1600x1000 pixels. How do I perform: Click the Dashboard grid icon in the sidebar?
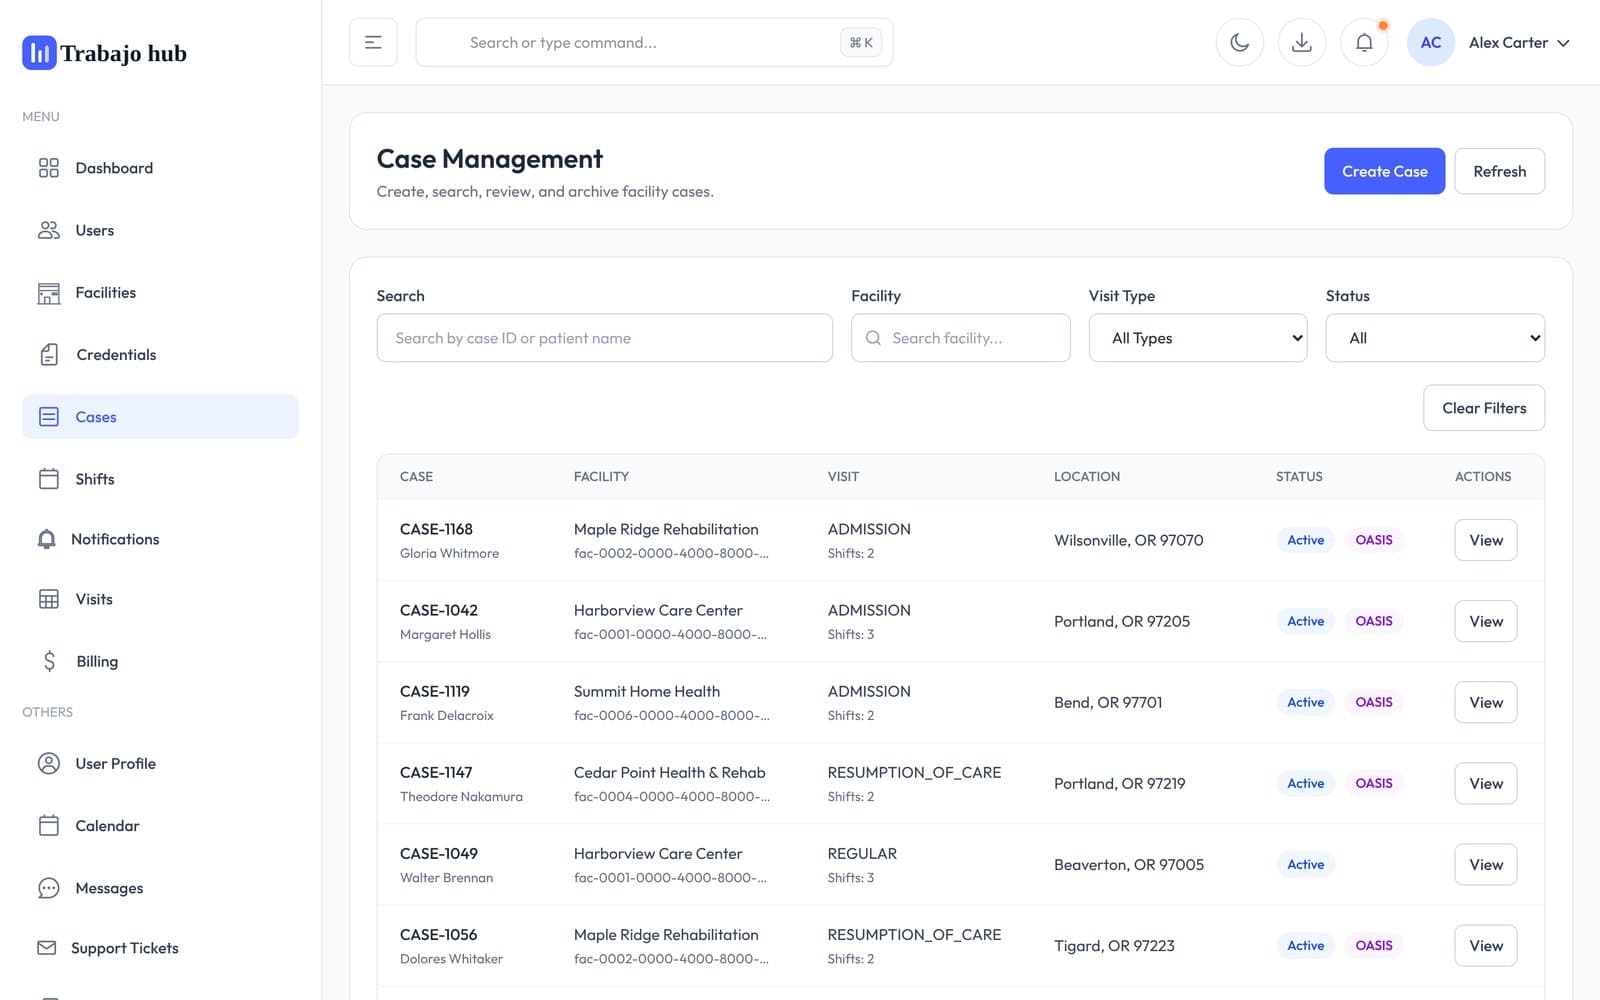pyautogui.click(x=48, y=168)
